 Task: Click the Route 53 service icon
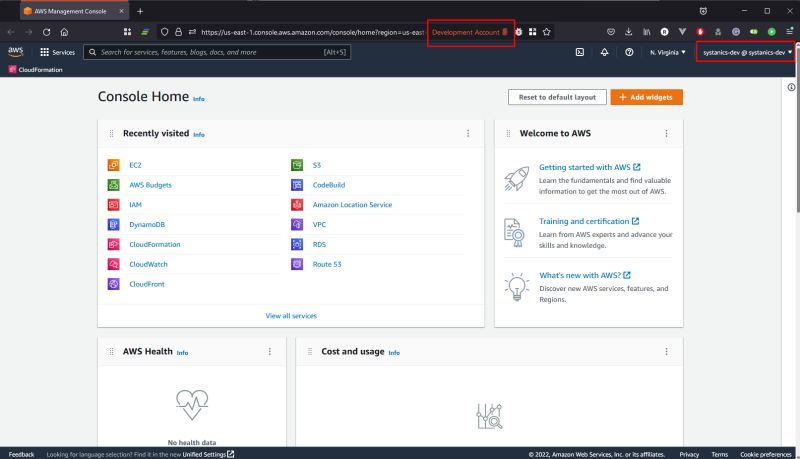(297, 264)
